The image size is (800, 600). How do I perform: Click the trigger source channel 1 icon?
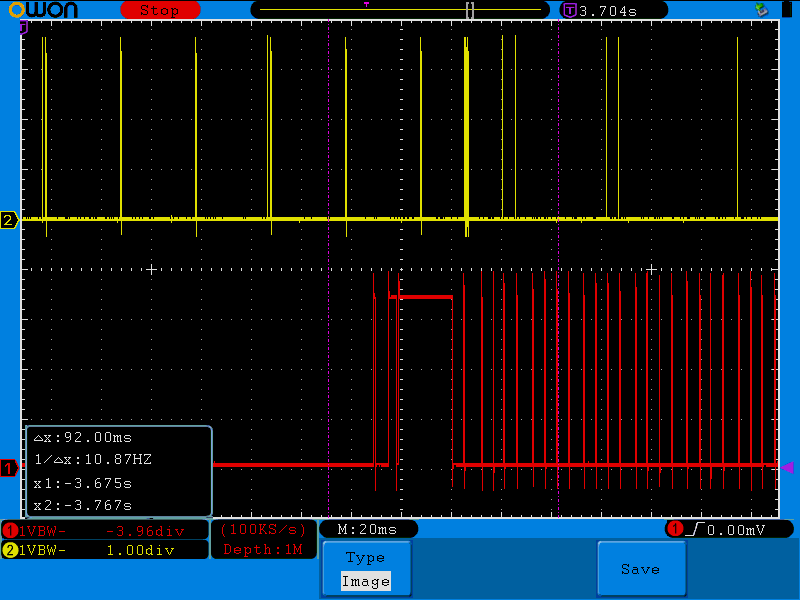point(676,529)
